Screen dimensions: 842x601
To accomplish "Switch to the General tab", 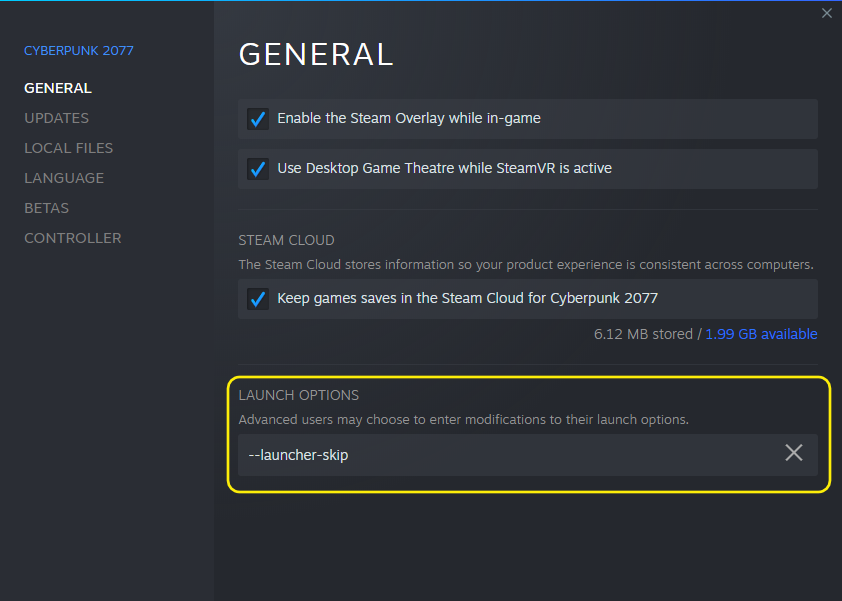I will pyautogui.click(x=58, y=88).
